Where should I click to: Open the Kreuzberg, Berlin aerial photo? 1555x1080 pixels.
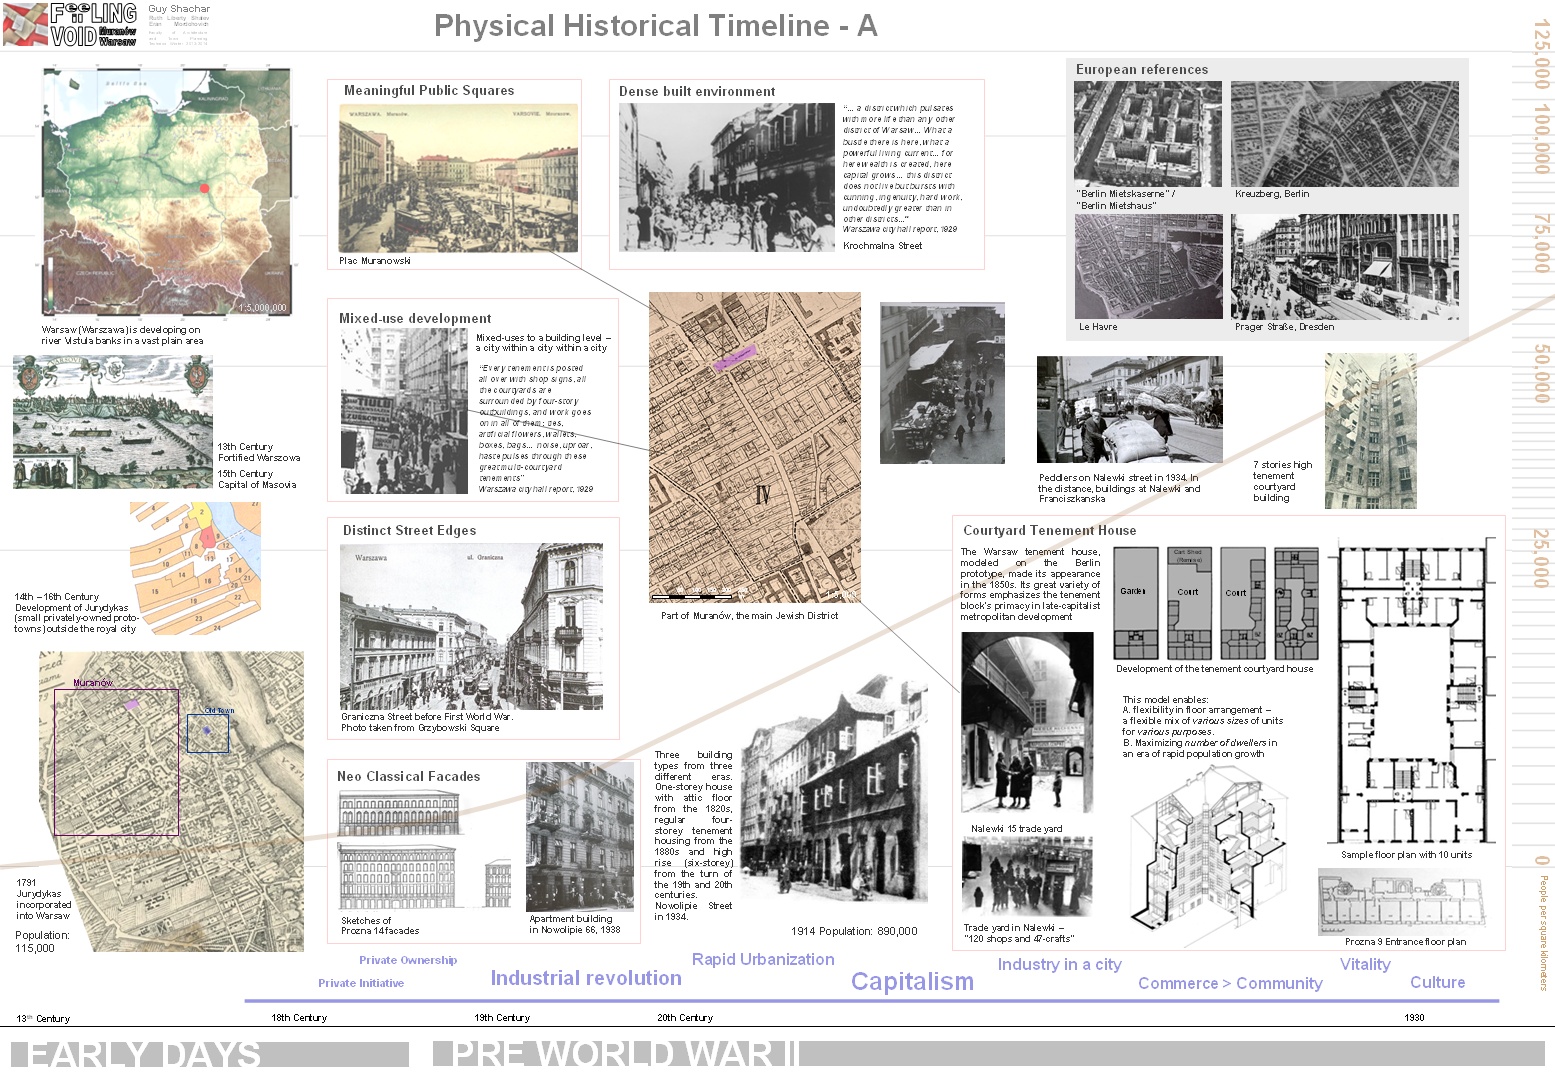click(1344, 134)
